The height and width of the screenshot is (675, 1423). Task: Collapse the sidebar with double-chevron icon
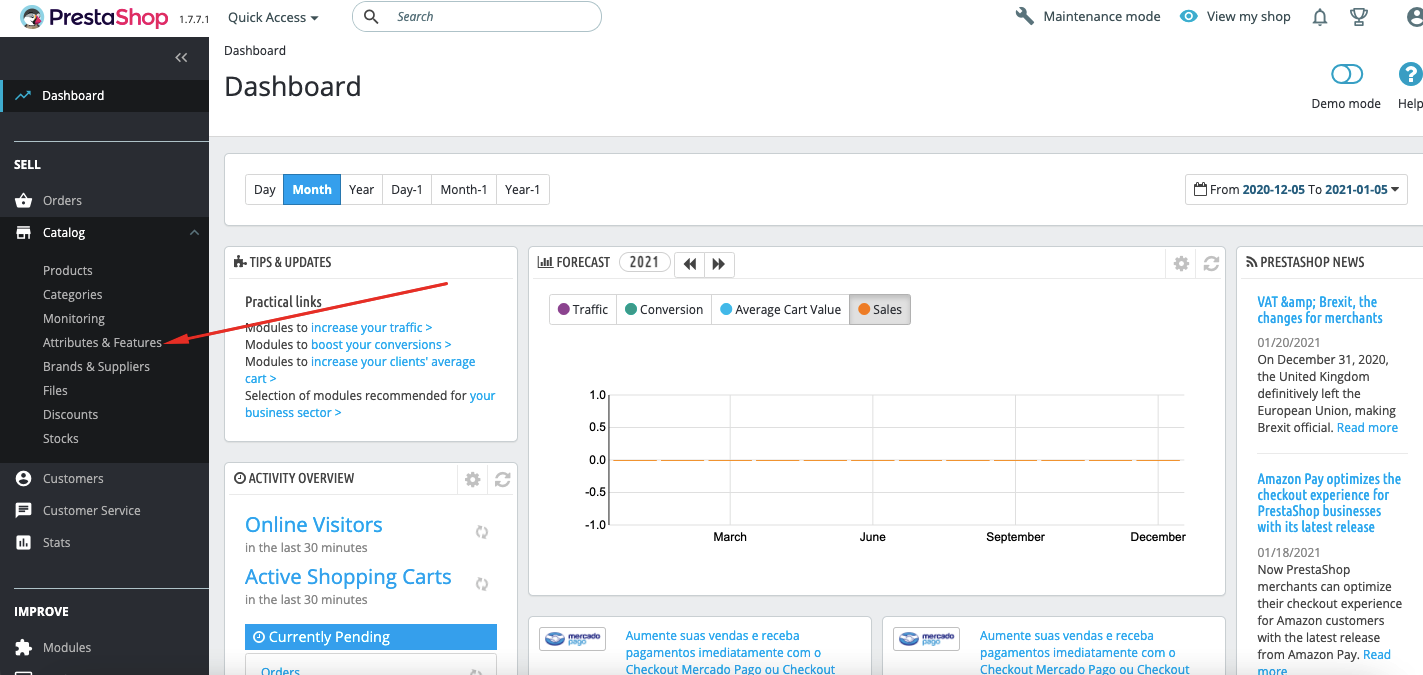coord(181,58)
